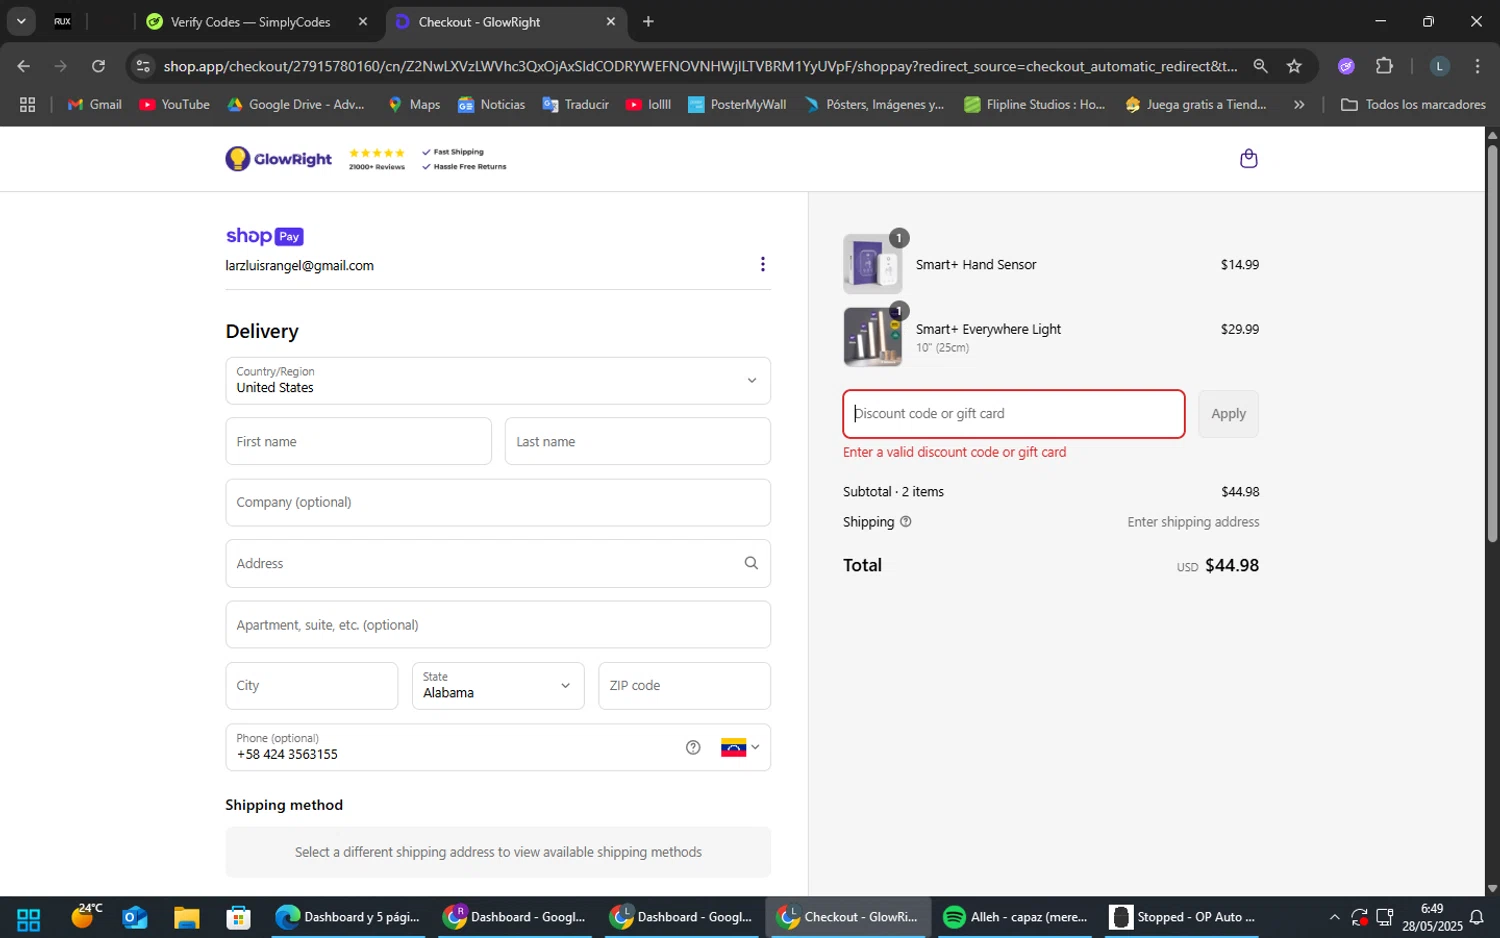This screenshot has width=1500, height=938.
Task: Click the First name field
Action: (x=358, y=441)
